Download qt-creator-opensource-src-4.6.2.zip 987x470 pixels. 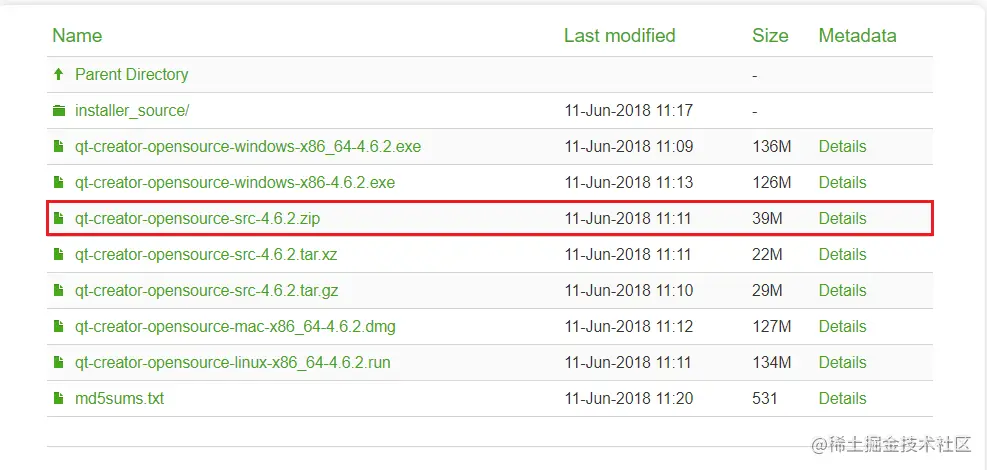click(x=199, y=218)
